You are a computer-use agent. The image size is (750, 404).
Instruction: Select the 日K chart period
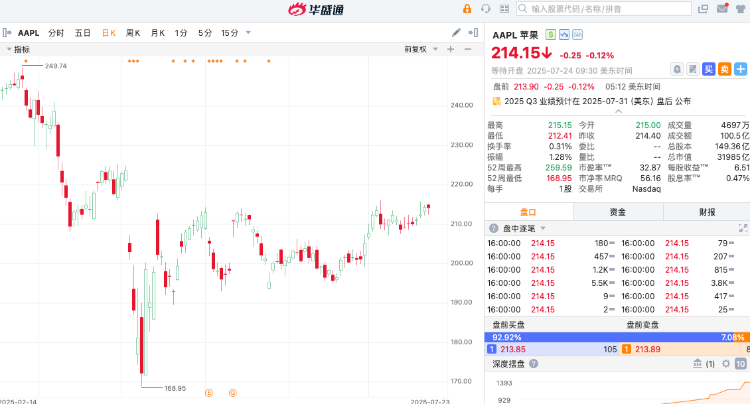pos(109,33)
